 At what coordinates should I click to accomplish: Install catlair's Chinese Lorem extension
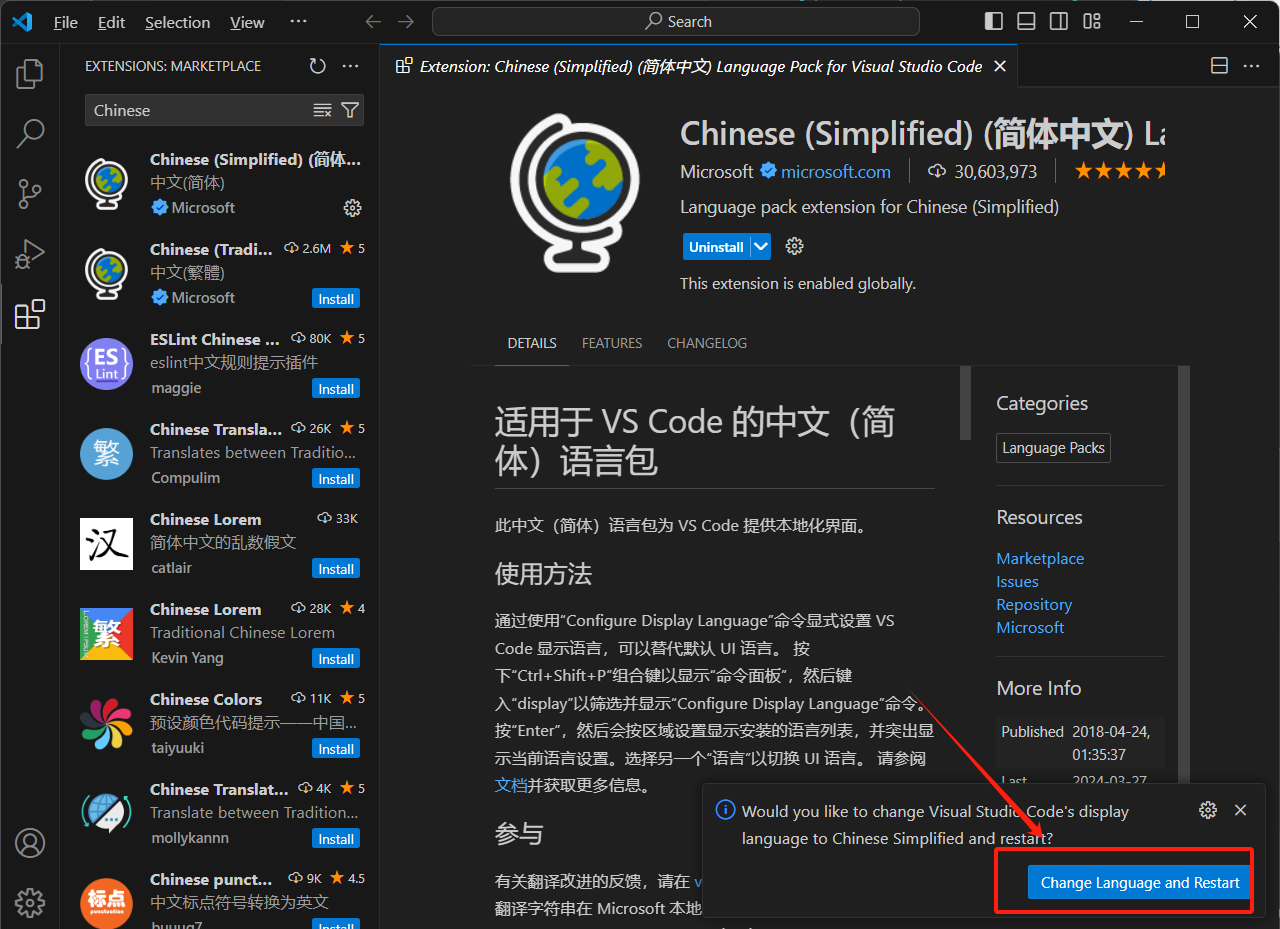click(336, 569)
